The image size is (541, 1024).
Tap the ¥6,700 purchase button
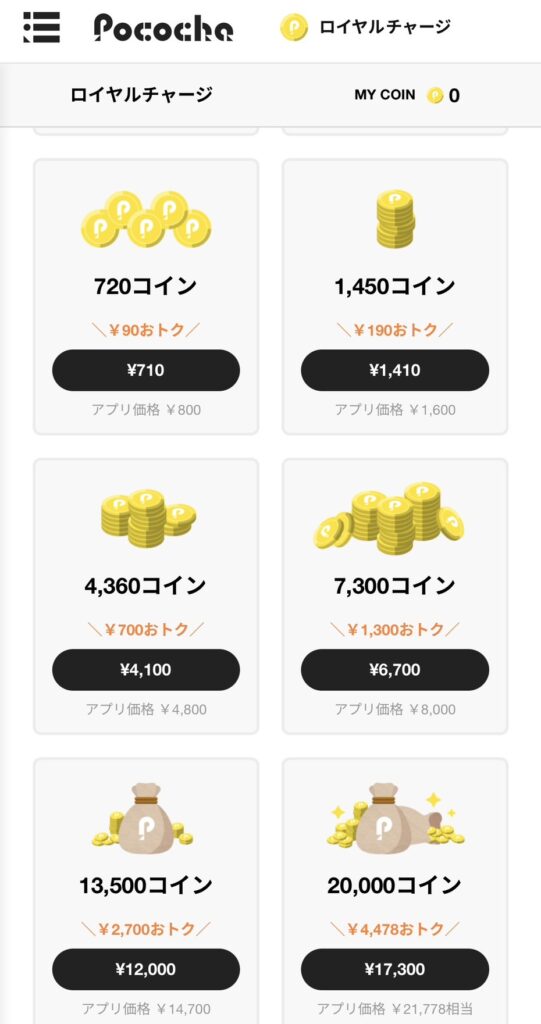(395, 669)
